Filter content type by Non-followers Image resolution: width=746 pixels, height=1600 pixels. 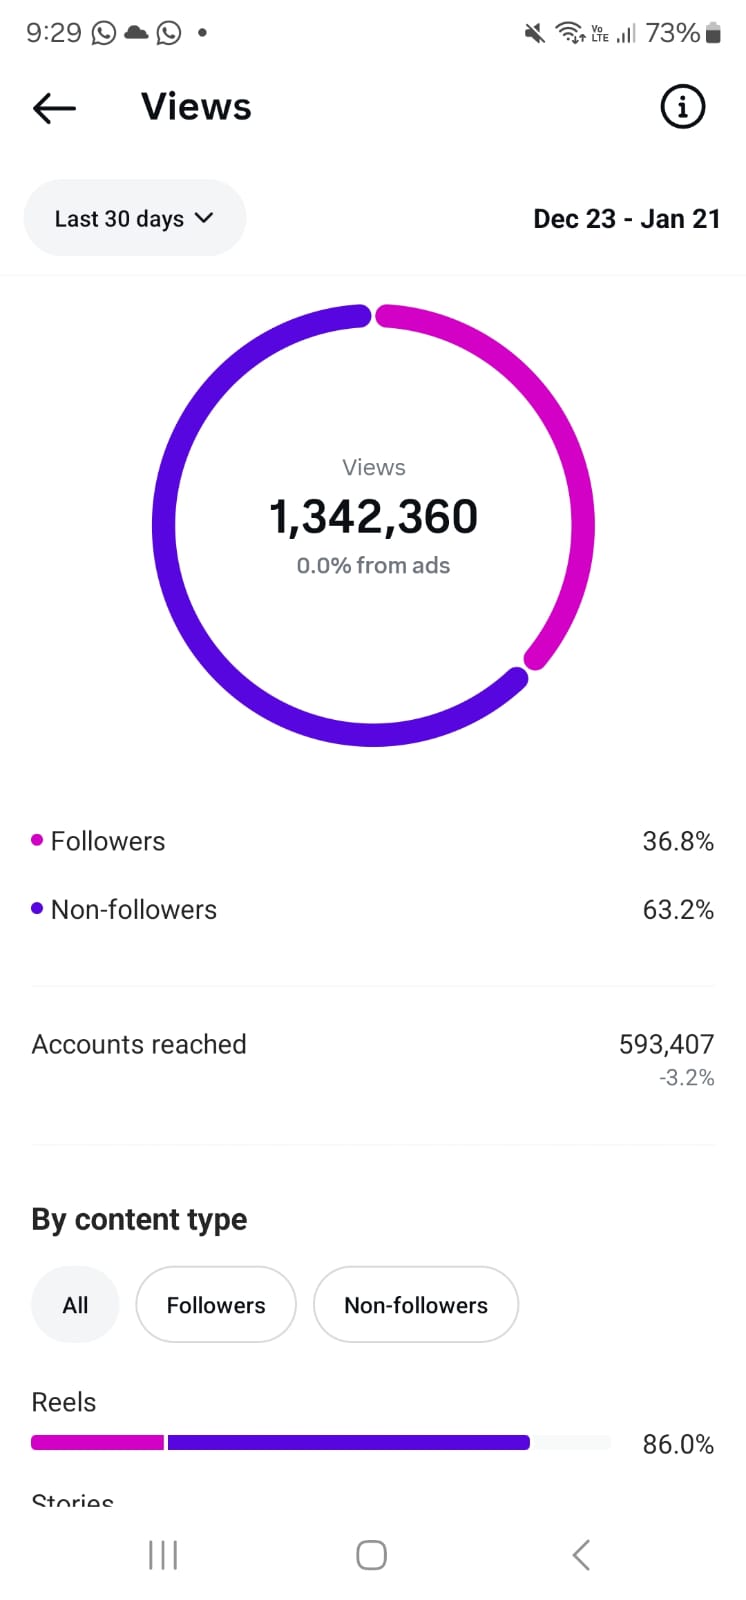416,1305
